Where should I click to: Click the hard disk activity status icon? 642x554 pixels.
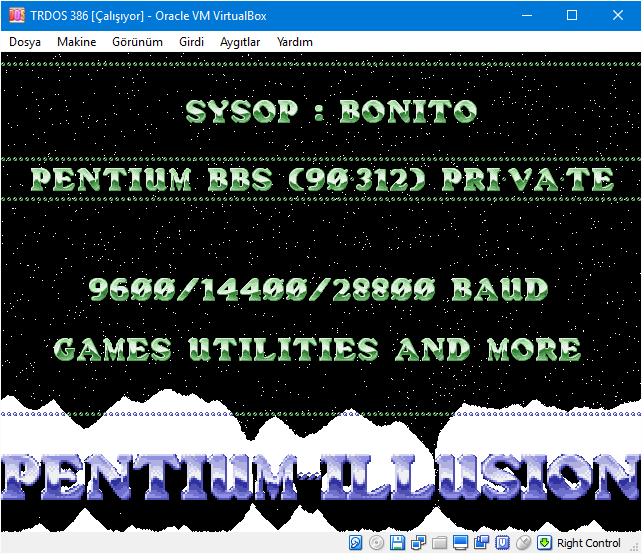[355, 543]
